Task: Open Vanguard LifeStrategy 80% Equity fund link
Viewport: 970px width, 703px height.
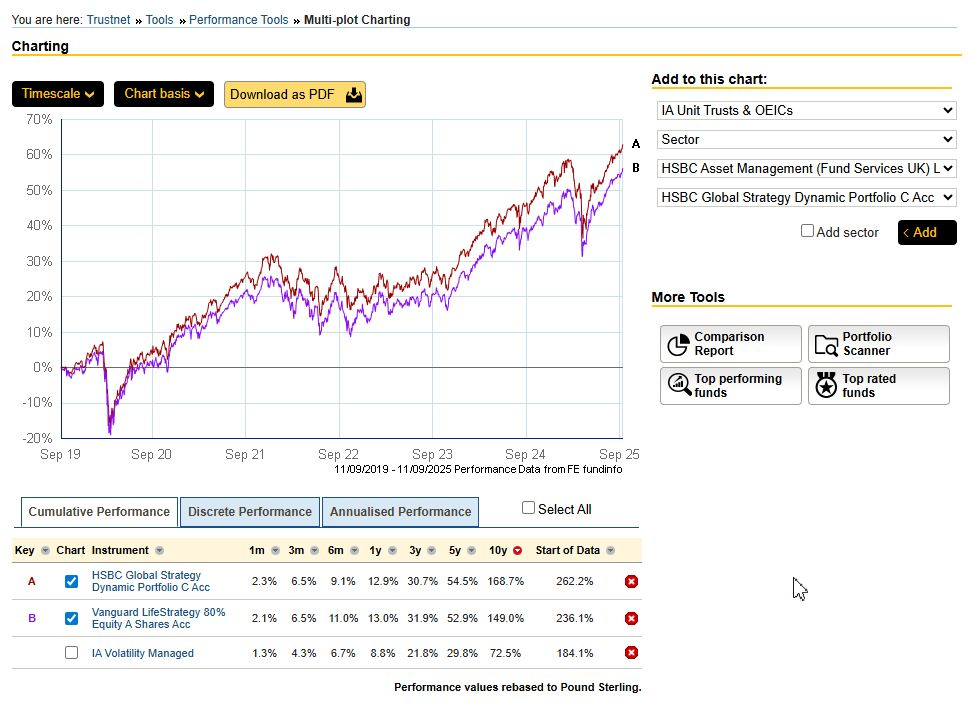Action: click(x=158, y=618)
